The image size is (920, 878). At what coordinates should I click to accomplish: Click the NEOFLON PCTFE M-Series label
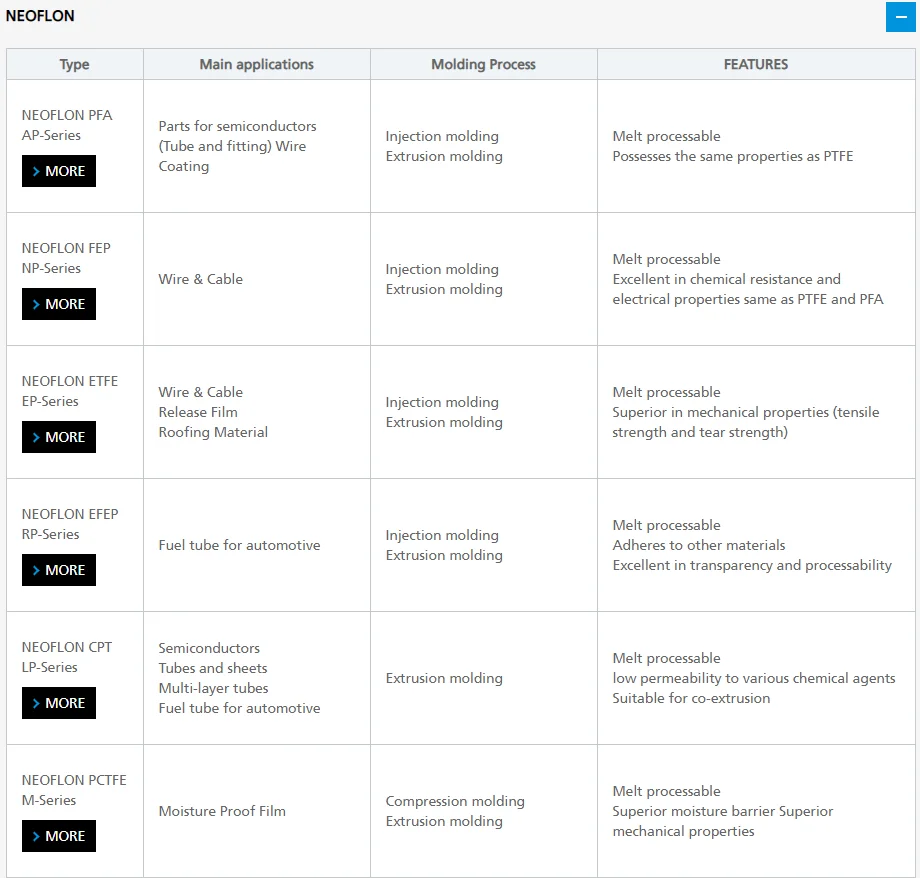[74, 790]
